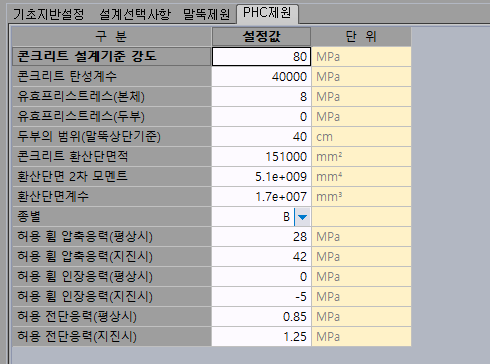The width and height of the screenshot is (490, 364).
Task: Click MPa unit of 콘크리트 탄성계수 row
Action: point(361,77)
